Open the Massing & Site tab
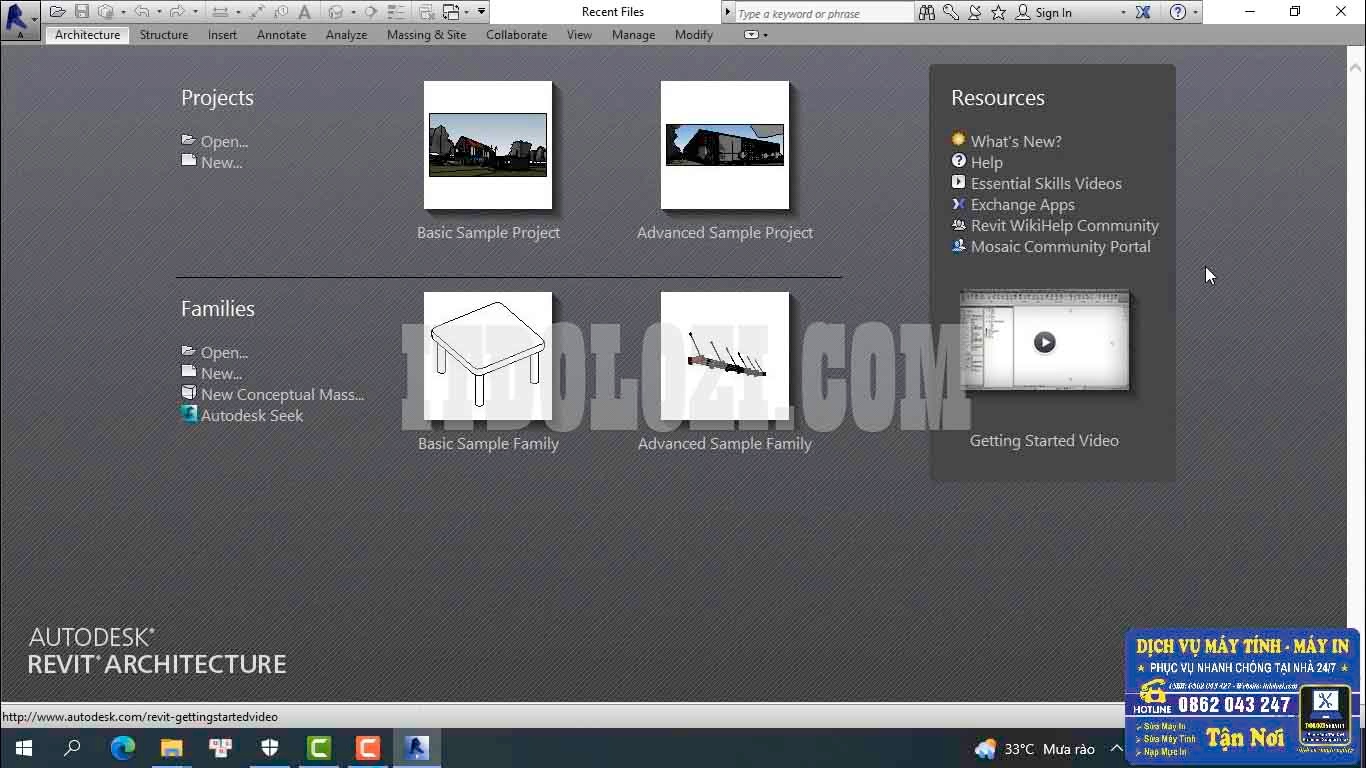The width and height of the screenshot is (1366, 768). pyautogui.click(x=426, y=34)
